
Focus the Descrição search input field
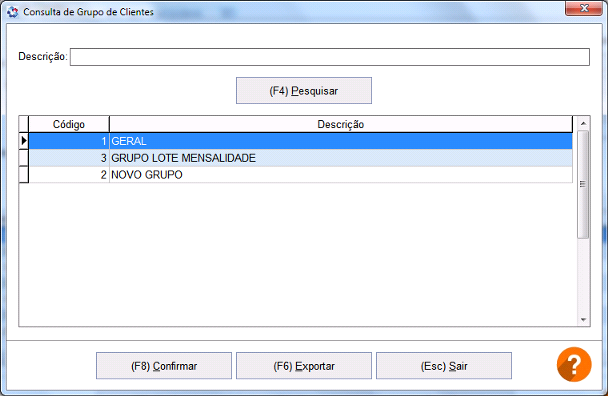330,57
